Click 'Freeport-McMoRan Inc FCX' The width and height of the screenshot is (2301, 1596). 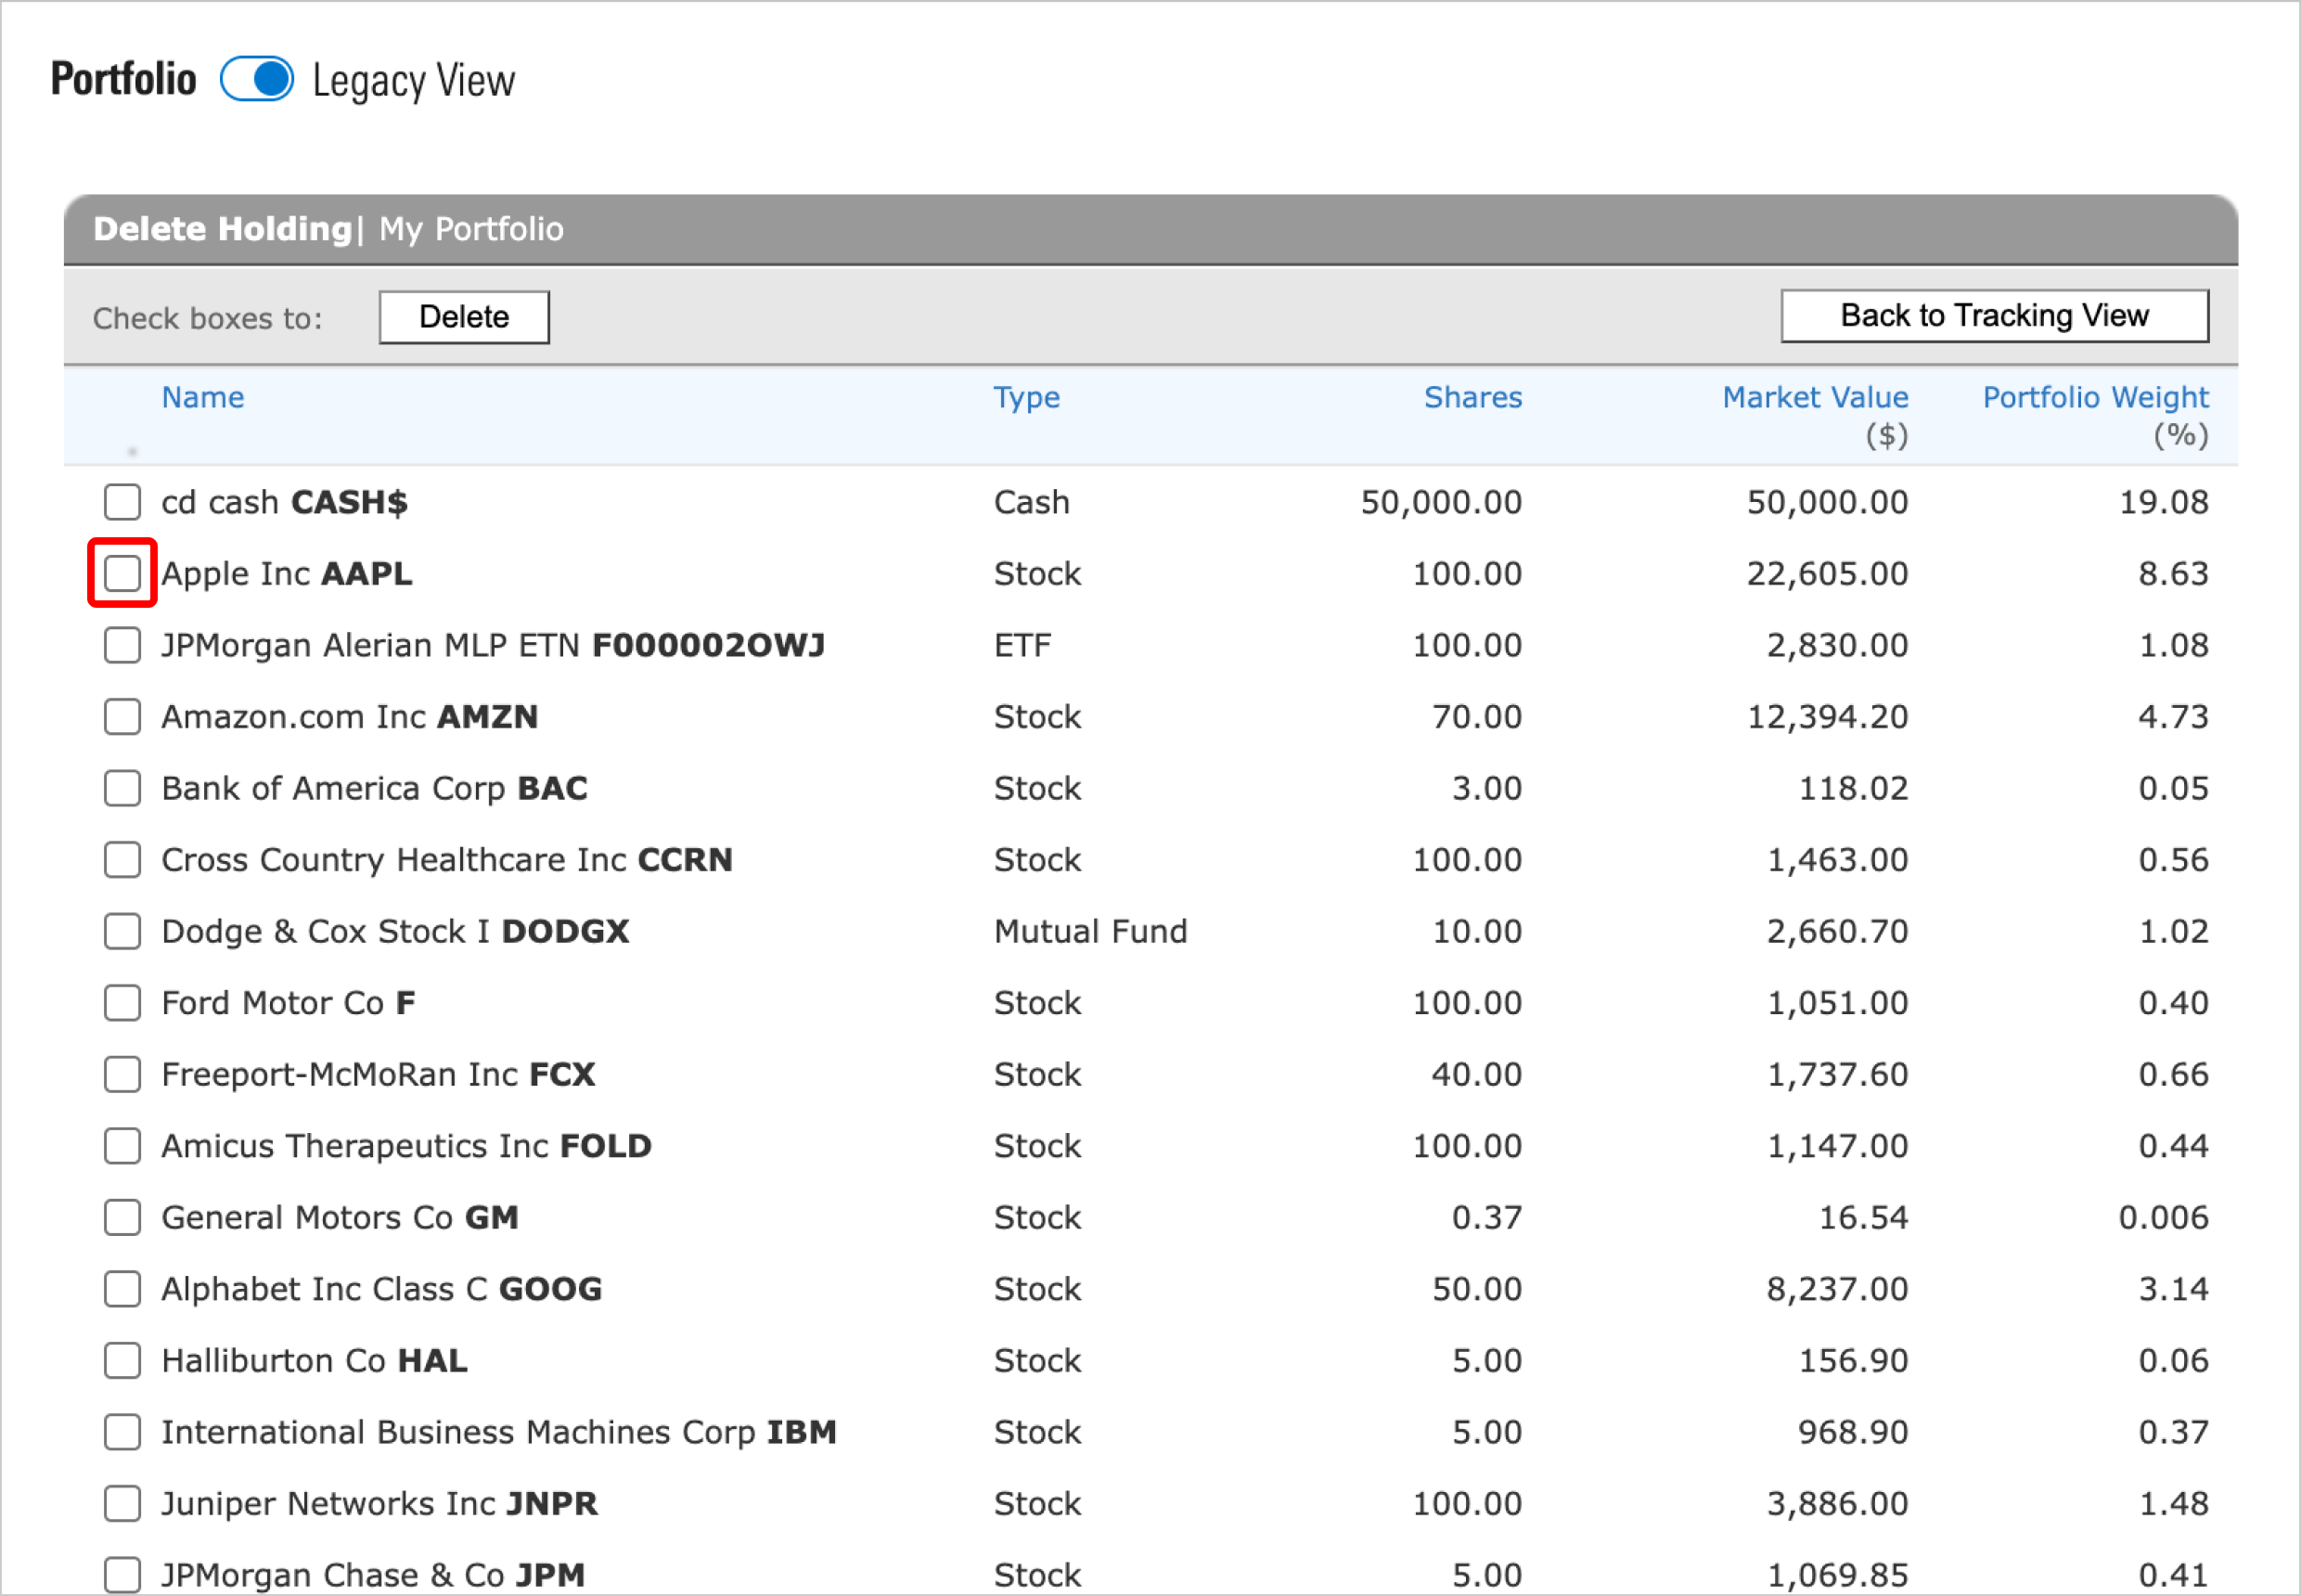click(379, 1074)
